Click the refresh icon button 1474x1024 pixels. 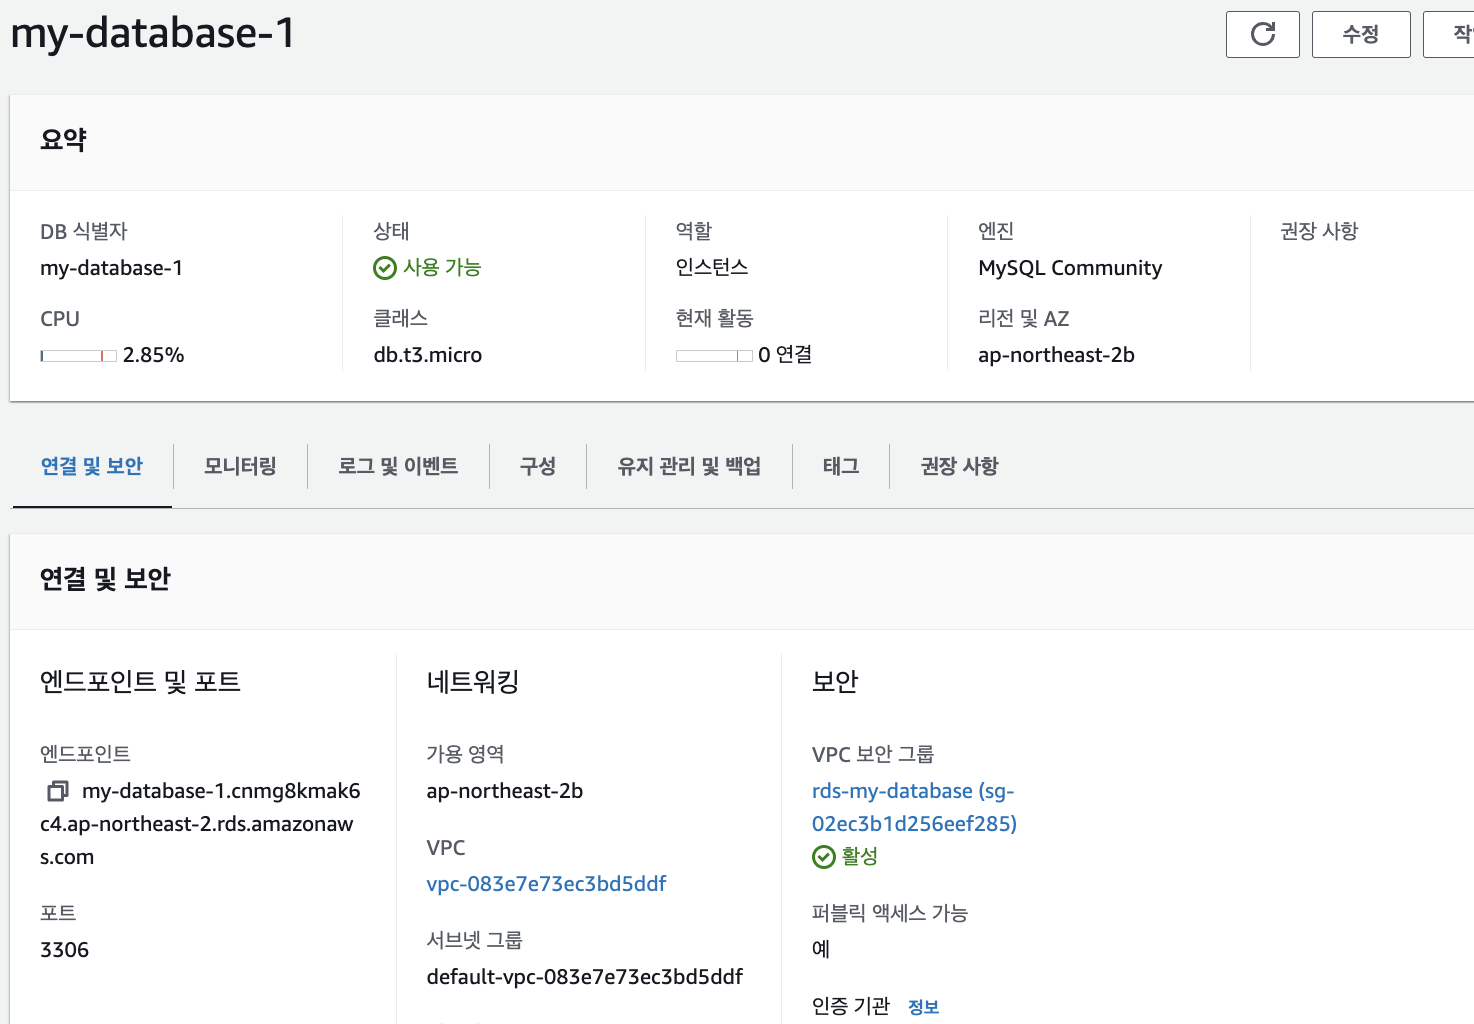(1262, 35)
